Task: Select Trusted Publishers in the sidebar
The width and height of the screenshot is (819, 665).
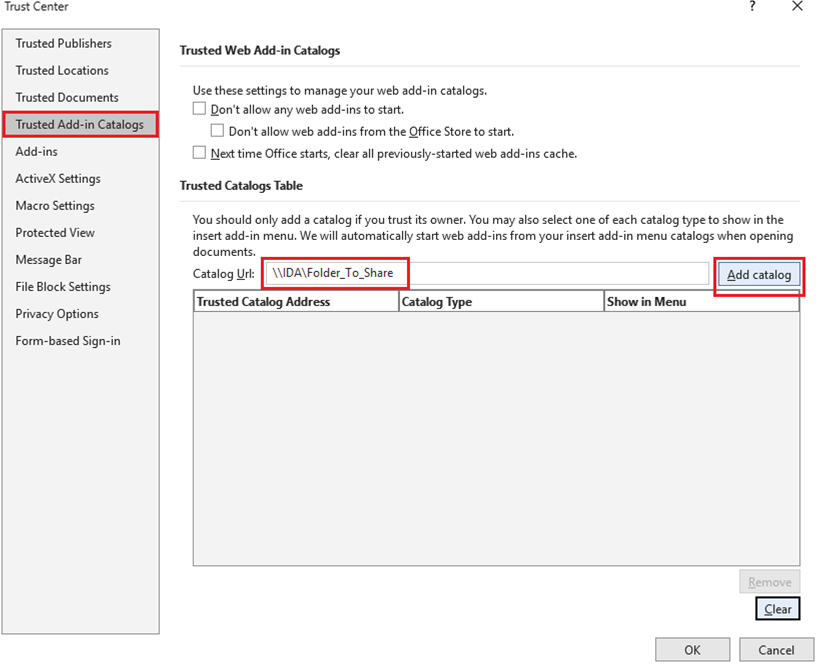Action: (64, 43)
